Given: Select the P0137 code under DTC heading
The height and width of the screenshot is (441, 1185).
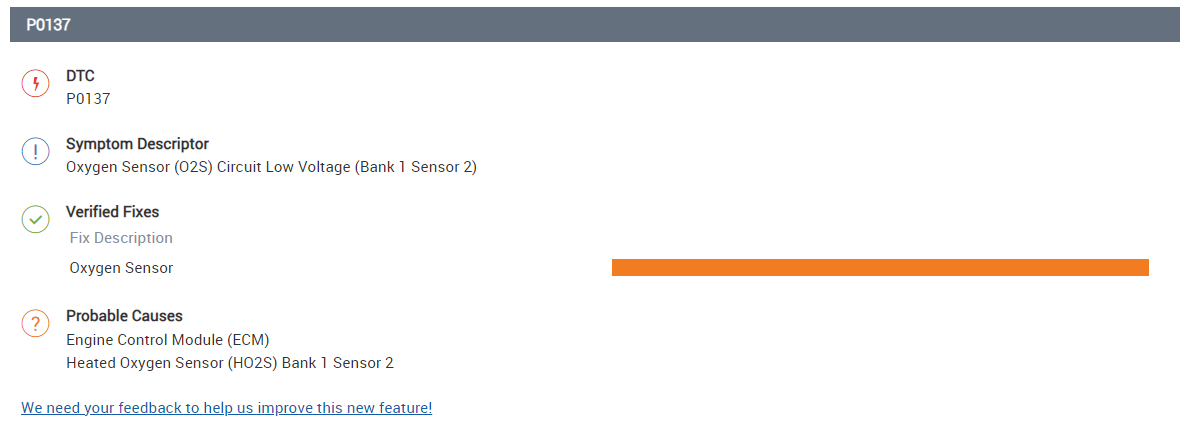Looking at the screenshot, I should [x=88, y=99].
